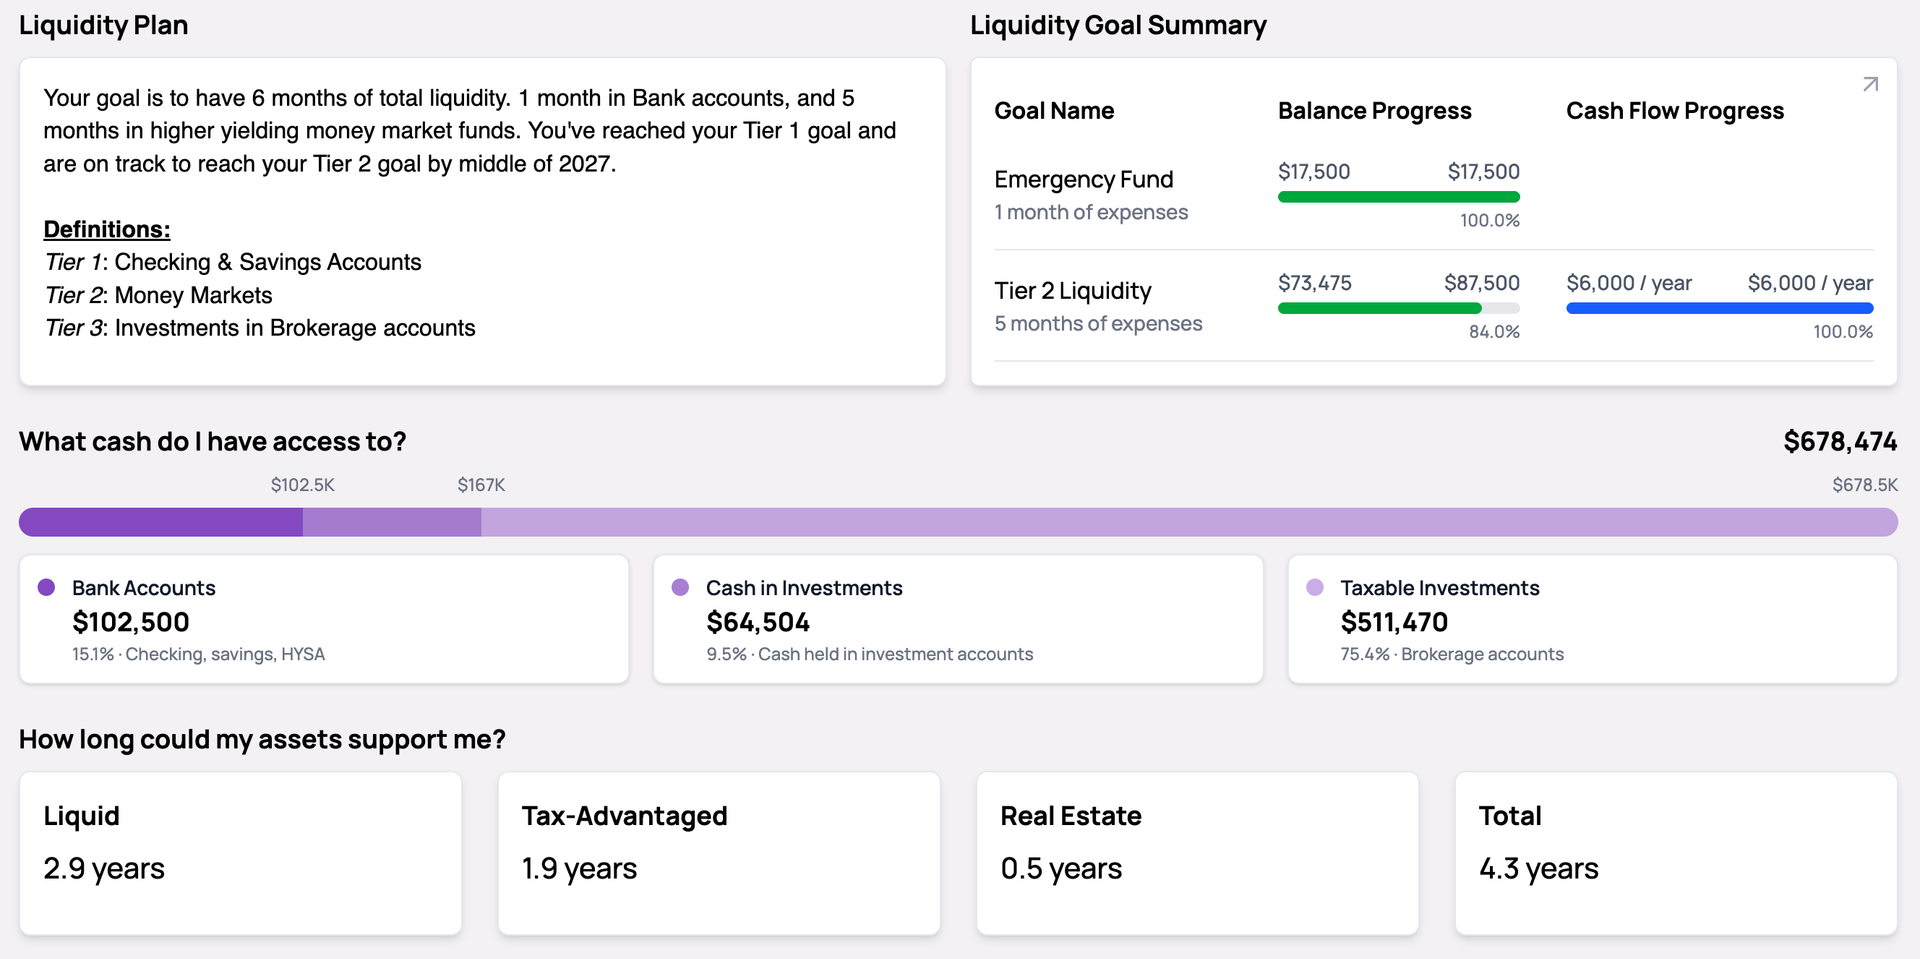Click the $678,474 total cash amount
Viewport: 1920px width, 959px height.
pyautogui.click(x=1840, y=441)
